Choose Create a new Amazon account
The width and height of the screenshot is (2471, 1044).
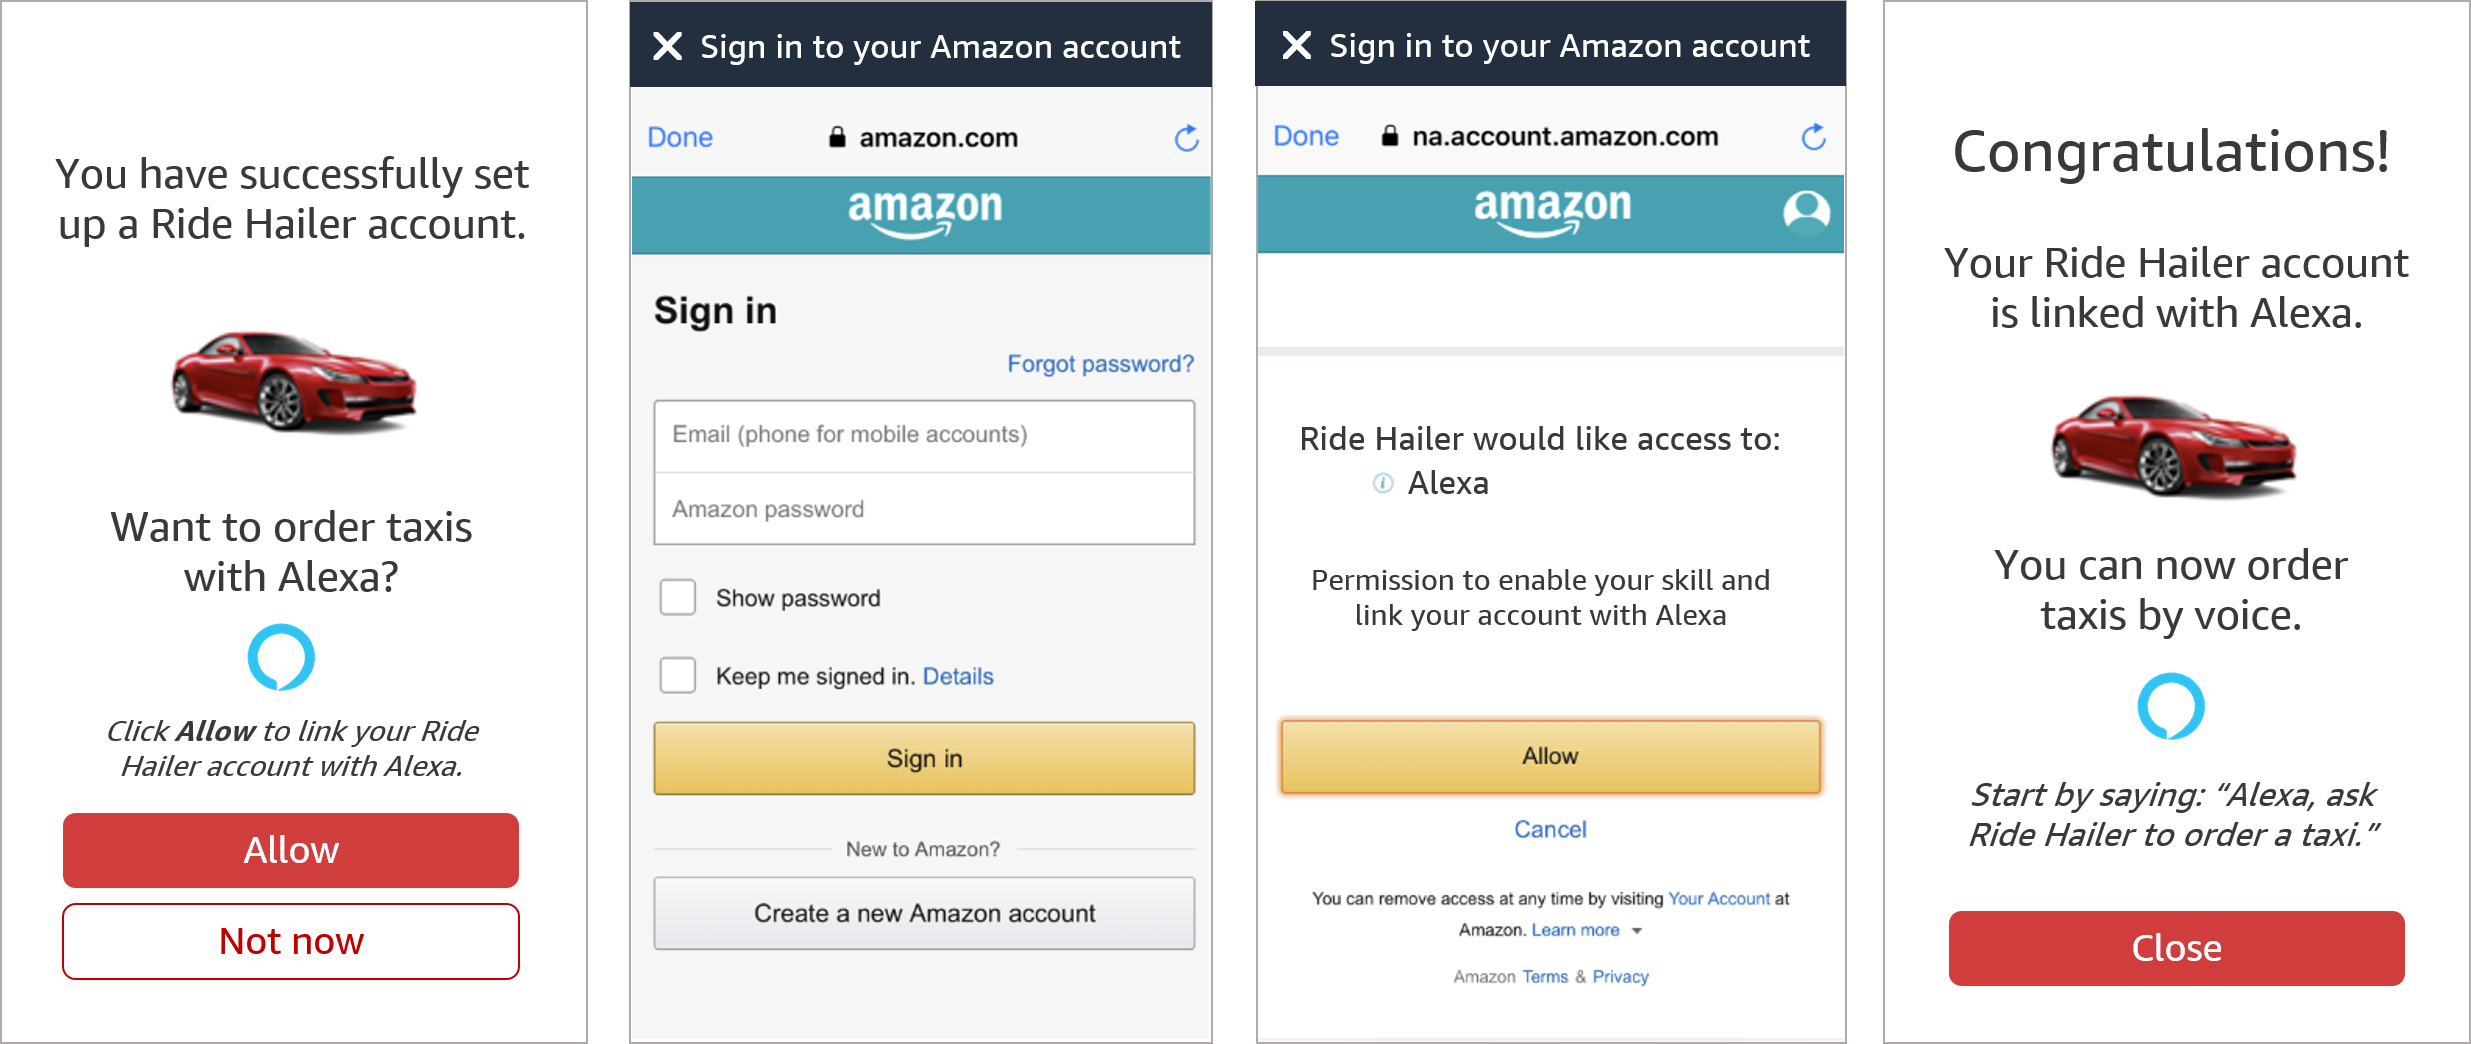click(922, 912)
